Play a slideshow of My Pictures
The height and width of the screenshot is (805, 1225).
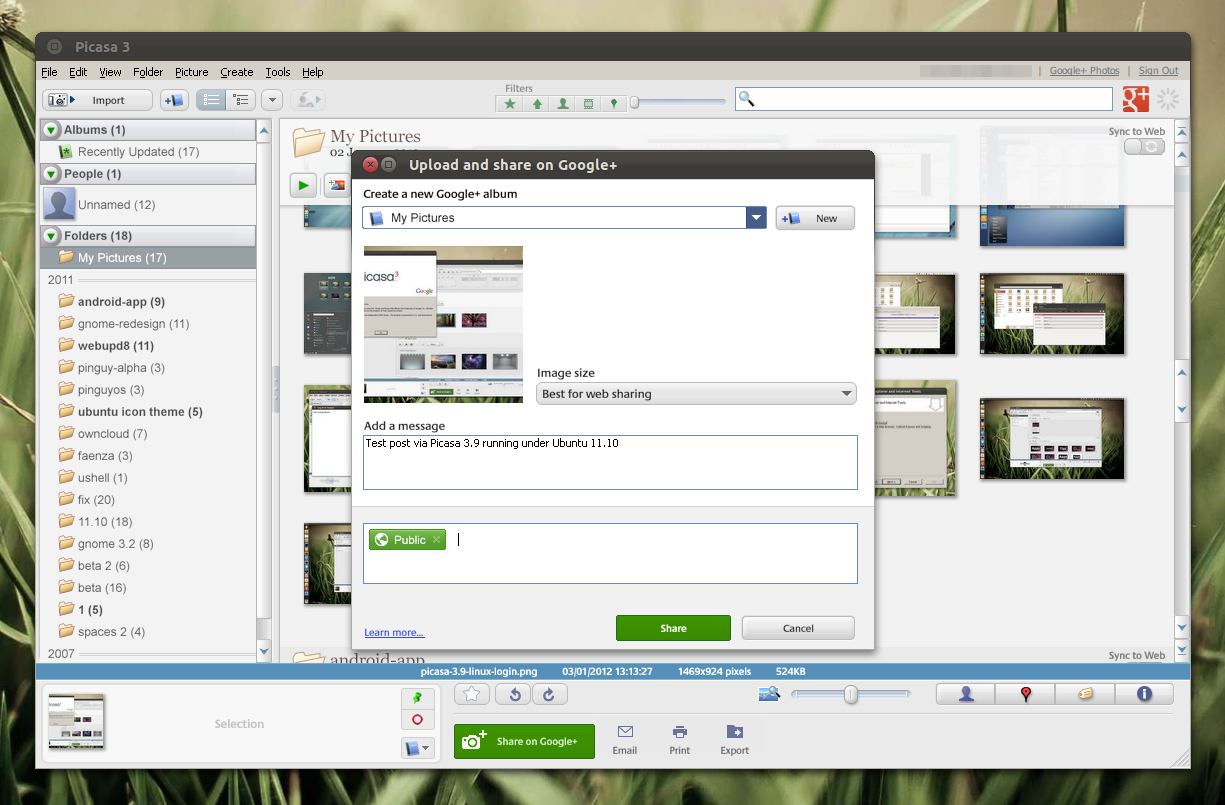pyautogui.click(x=303, y=185)
